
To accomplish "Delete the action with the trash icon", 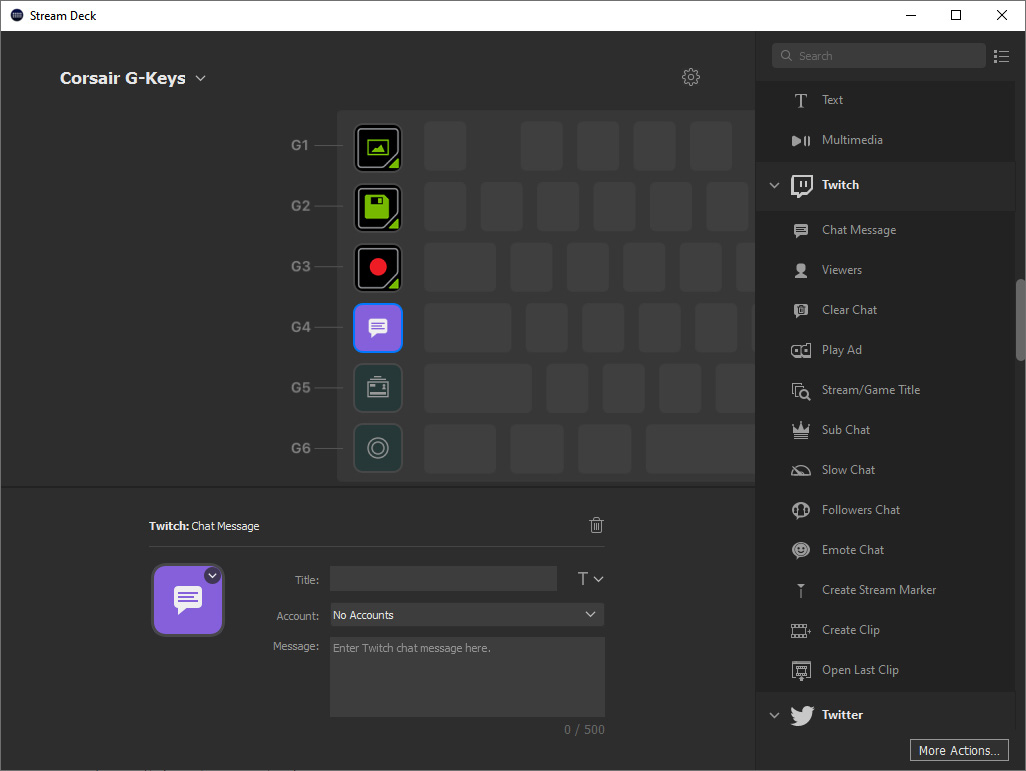I will pyautogui.click(x=596, y=525).
